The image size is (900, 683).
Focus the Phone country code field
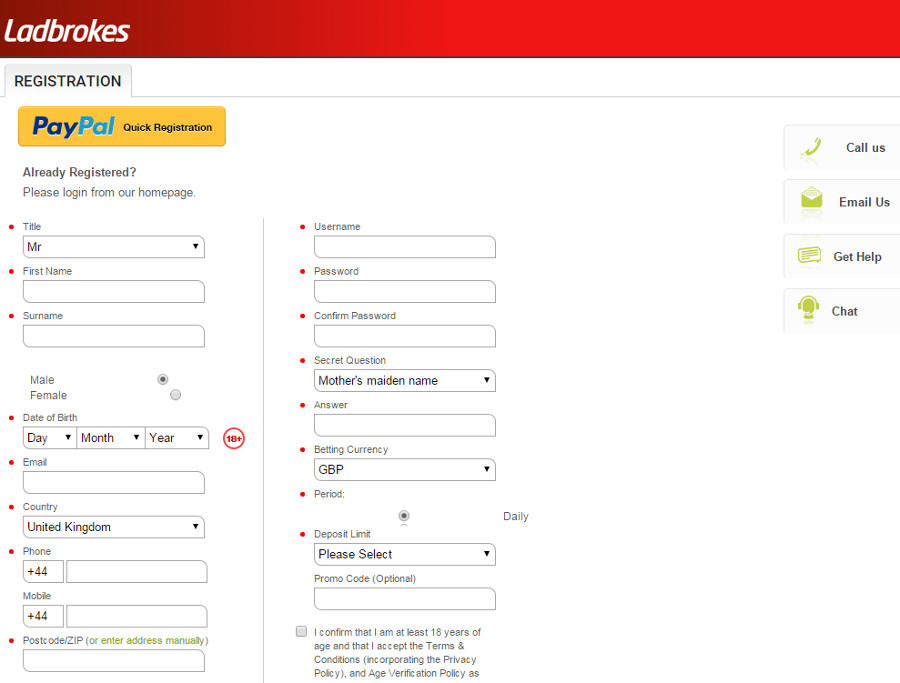pos(43,572)
